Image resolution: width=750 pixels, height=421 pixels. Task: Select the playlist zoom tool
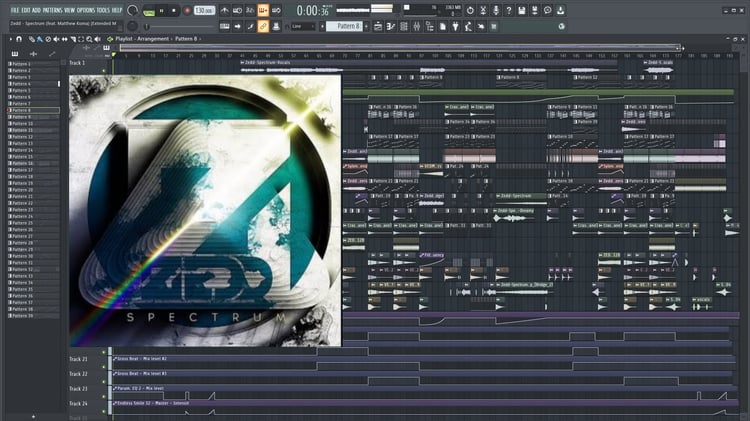click(89, 39)
